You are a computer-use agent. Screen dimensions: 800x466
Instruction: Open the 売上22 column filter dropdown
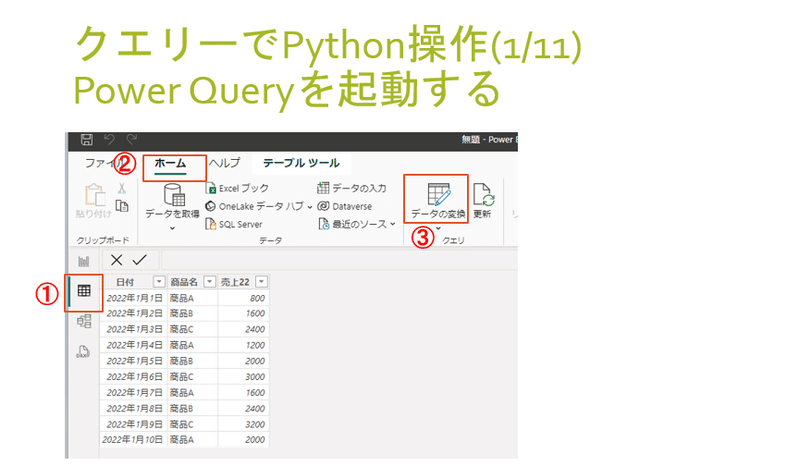262,282
